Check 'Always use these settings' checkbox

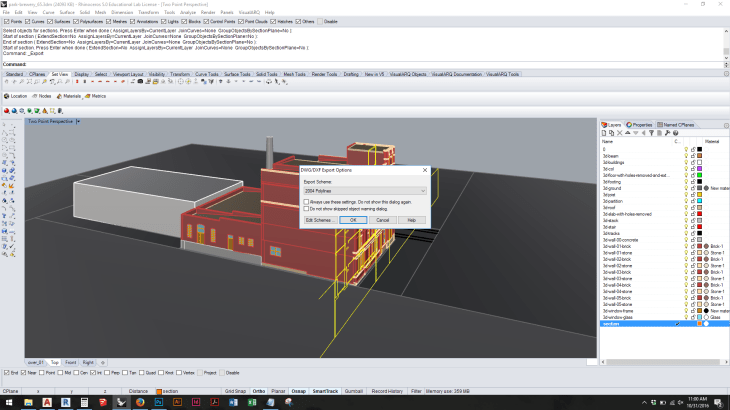coord(305,201)
